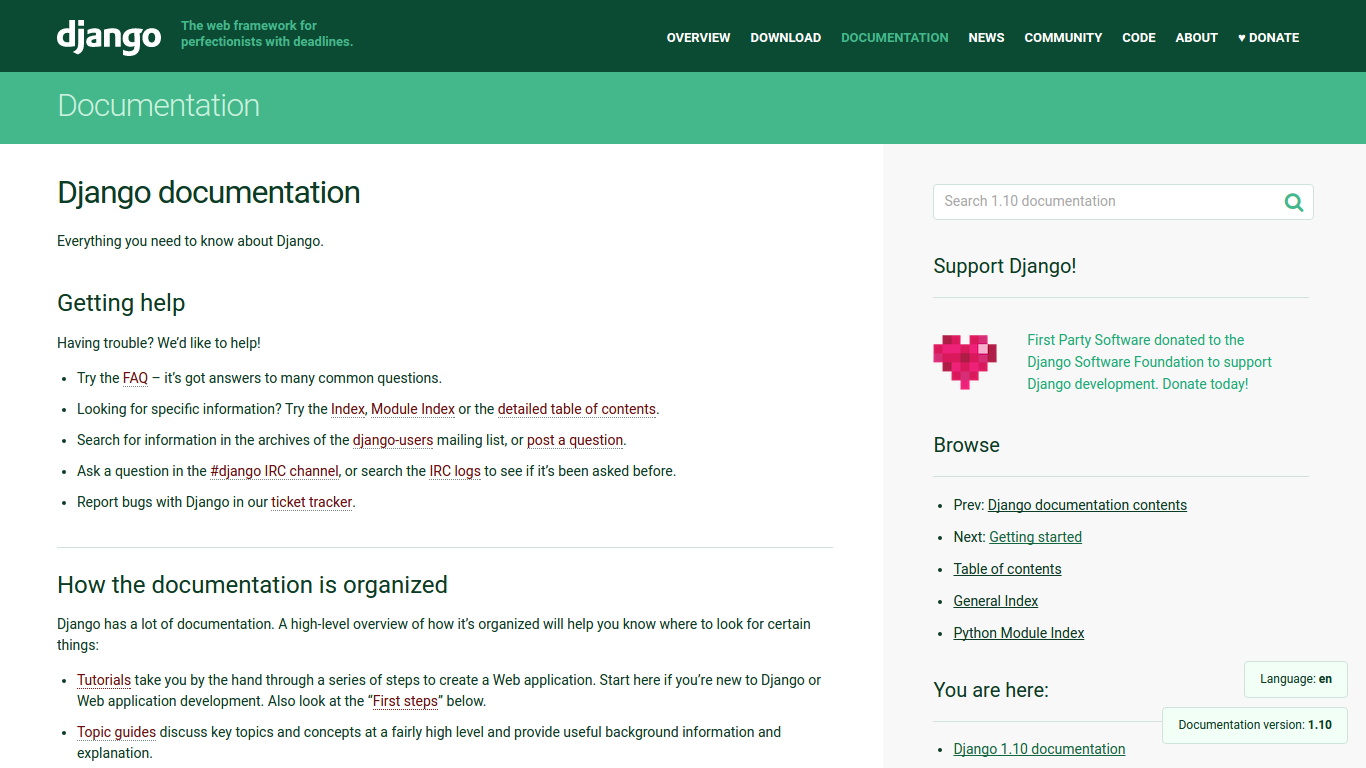Open the detailed table of contents
This screenshot has width=1366, height=768.
coord(577,409)
